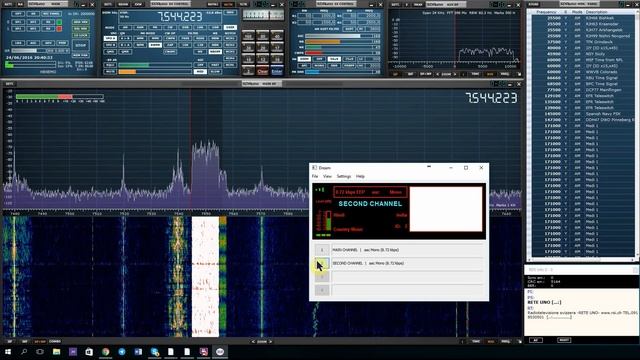
Task: Select CW mode in RX Control
Action: (170, 27)
